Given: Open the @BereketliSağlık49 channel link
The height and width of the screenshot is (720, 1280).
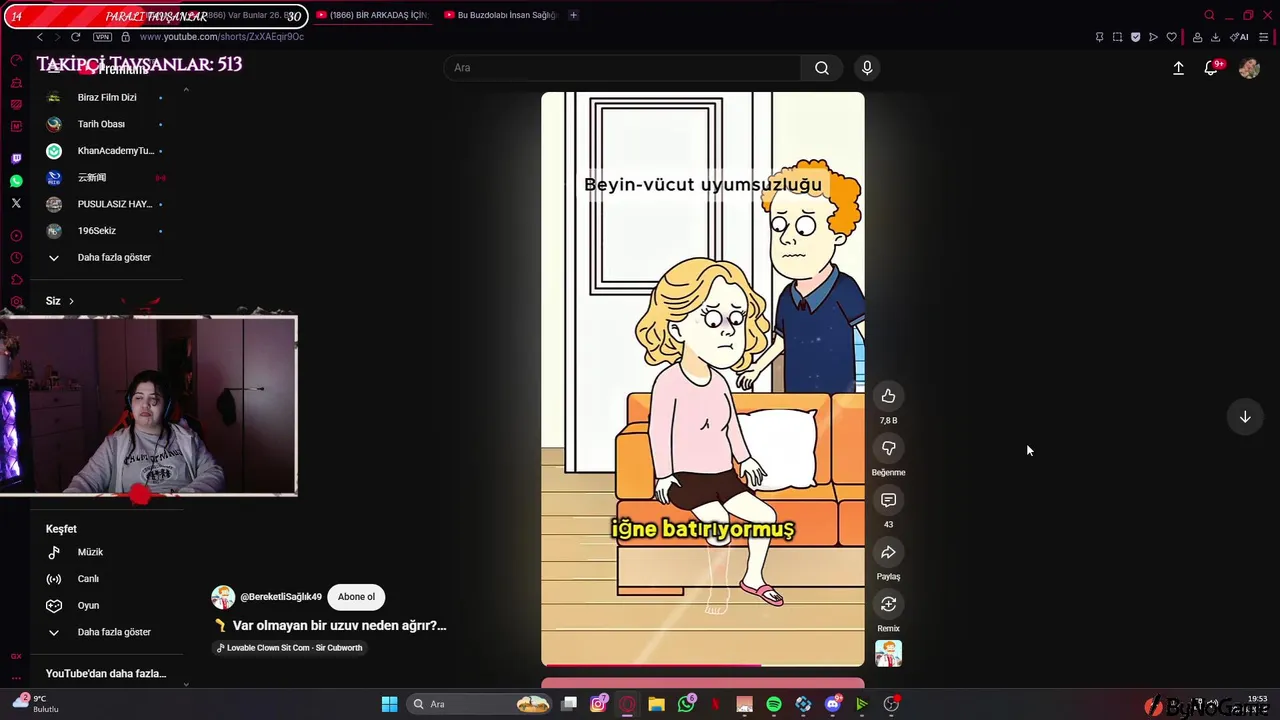Looking at the screenshot, I should click(281, 597).
